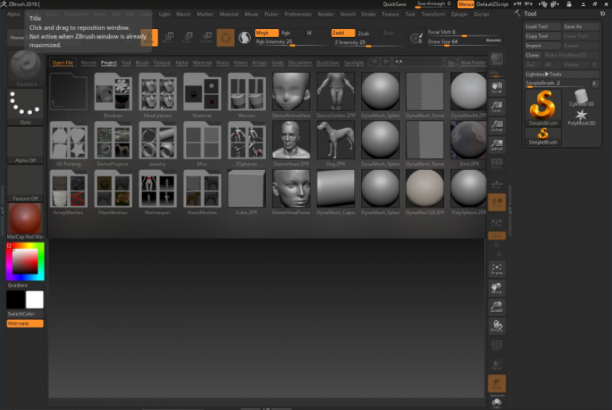The width and height of the screenshot is (612, 410).
Task: Click the New Folder button
Action: [472, 62]
